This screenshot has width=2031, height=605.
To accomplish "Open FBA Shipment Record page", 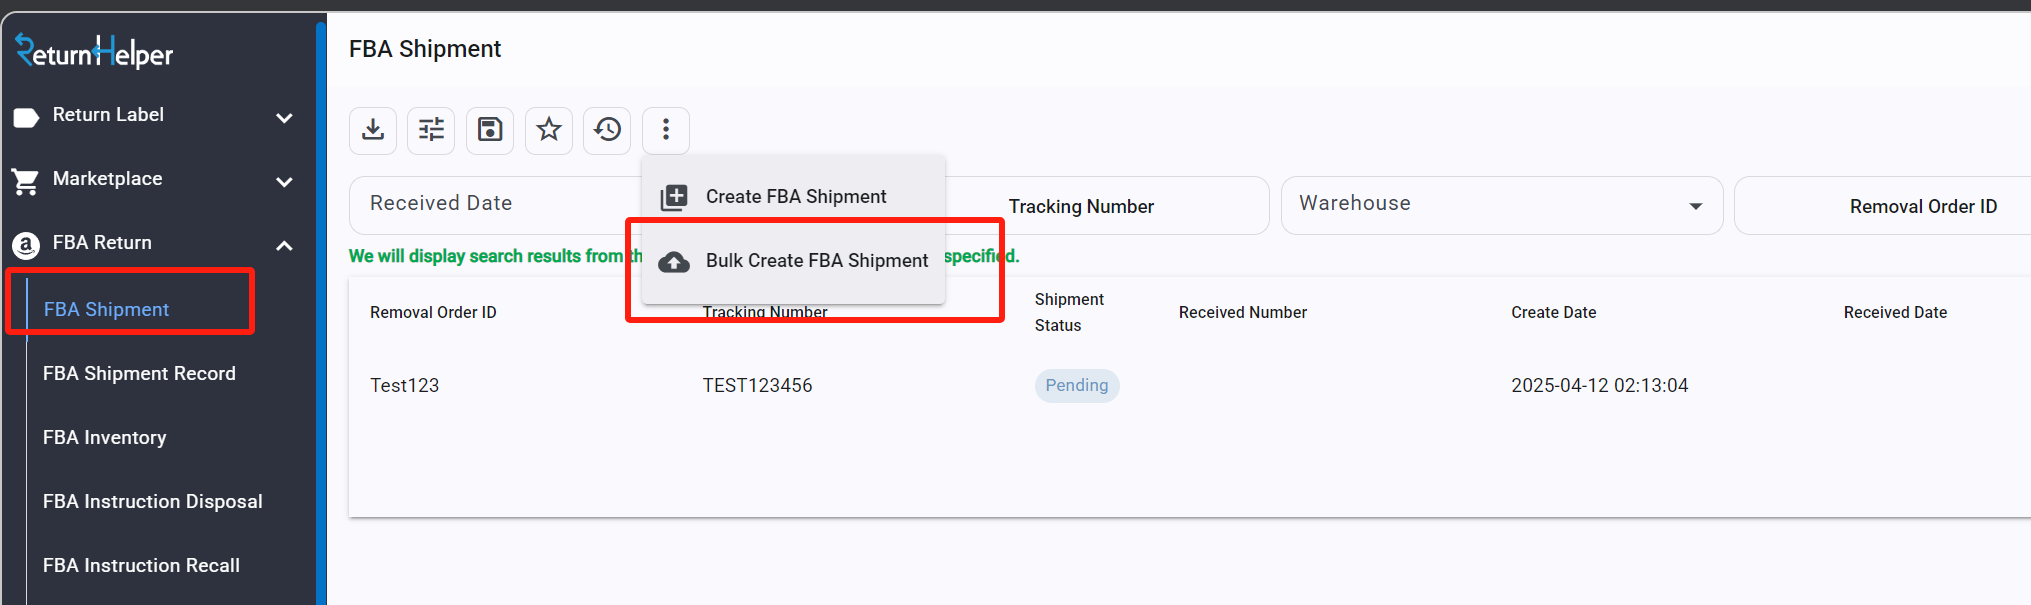I will (x=139, y=373).
